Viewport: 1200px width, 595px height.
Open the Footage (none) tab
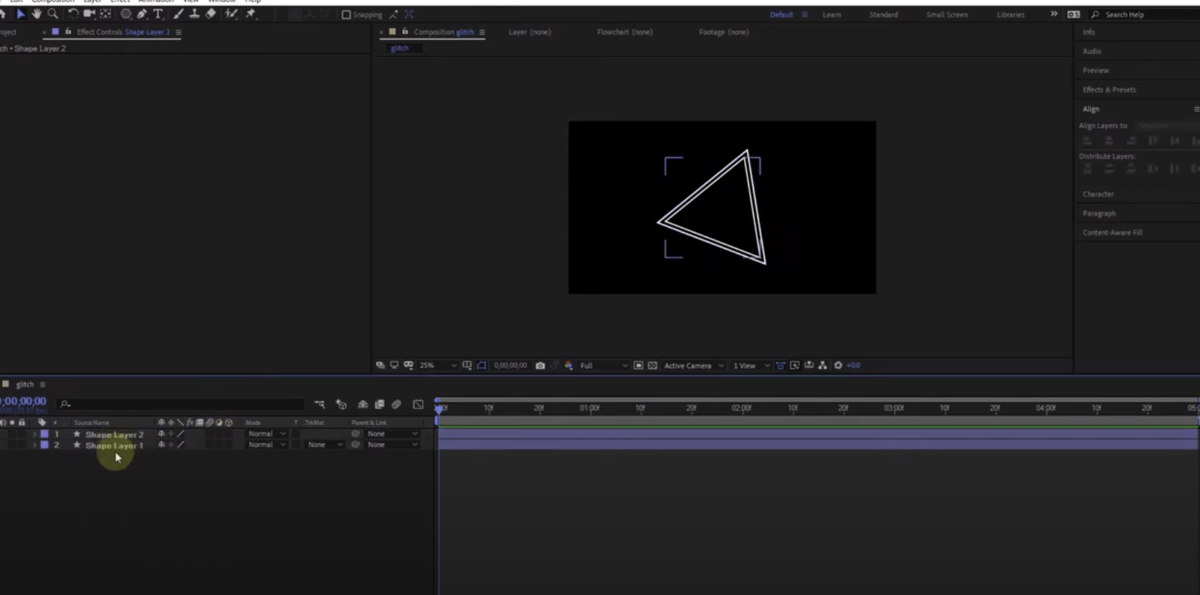(723, 32)
